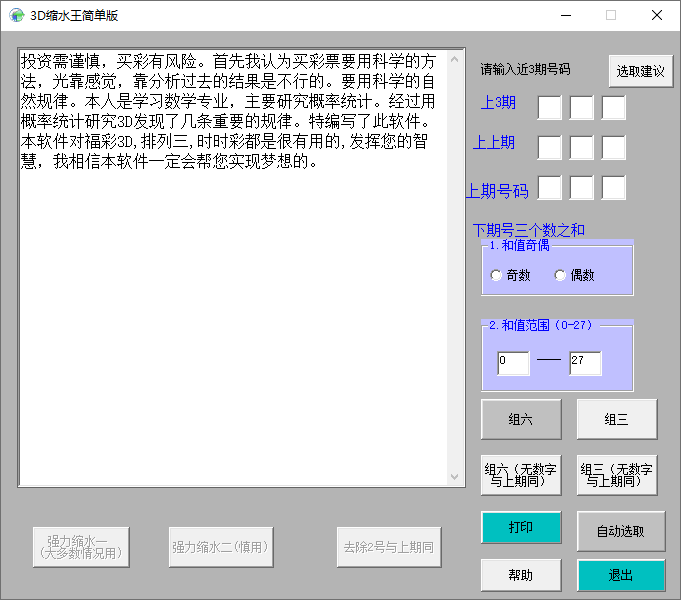Click the 强力缩水二(慎用) button
681x600 pixels.
click(x=221, y=547)
